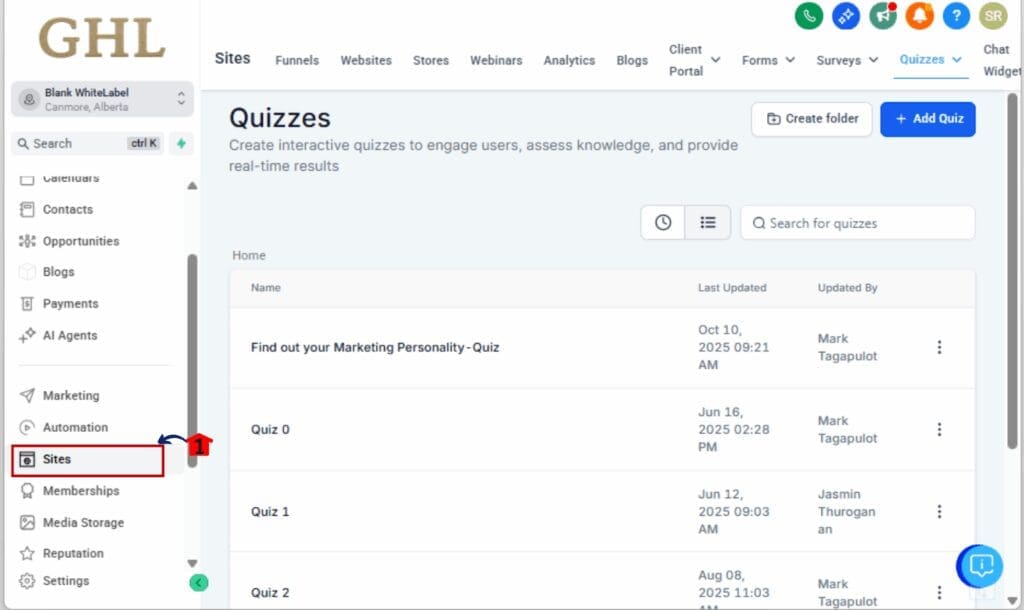Viewport: 1024px width, 610px height.
Task: Collapse the sidebar with green arrow
Action: pos(198,582)
